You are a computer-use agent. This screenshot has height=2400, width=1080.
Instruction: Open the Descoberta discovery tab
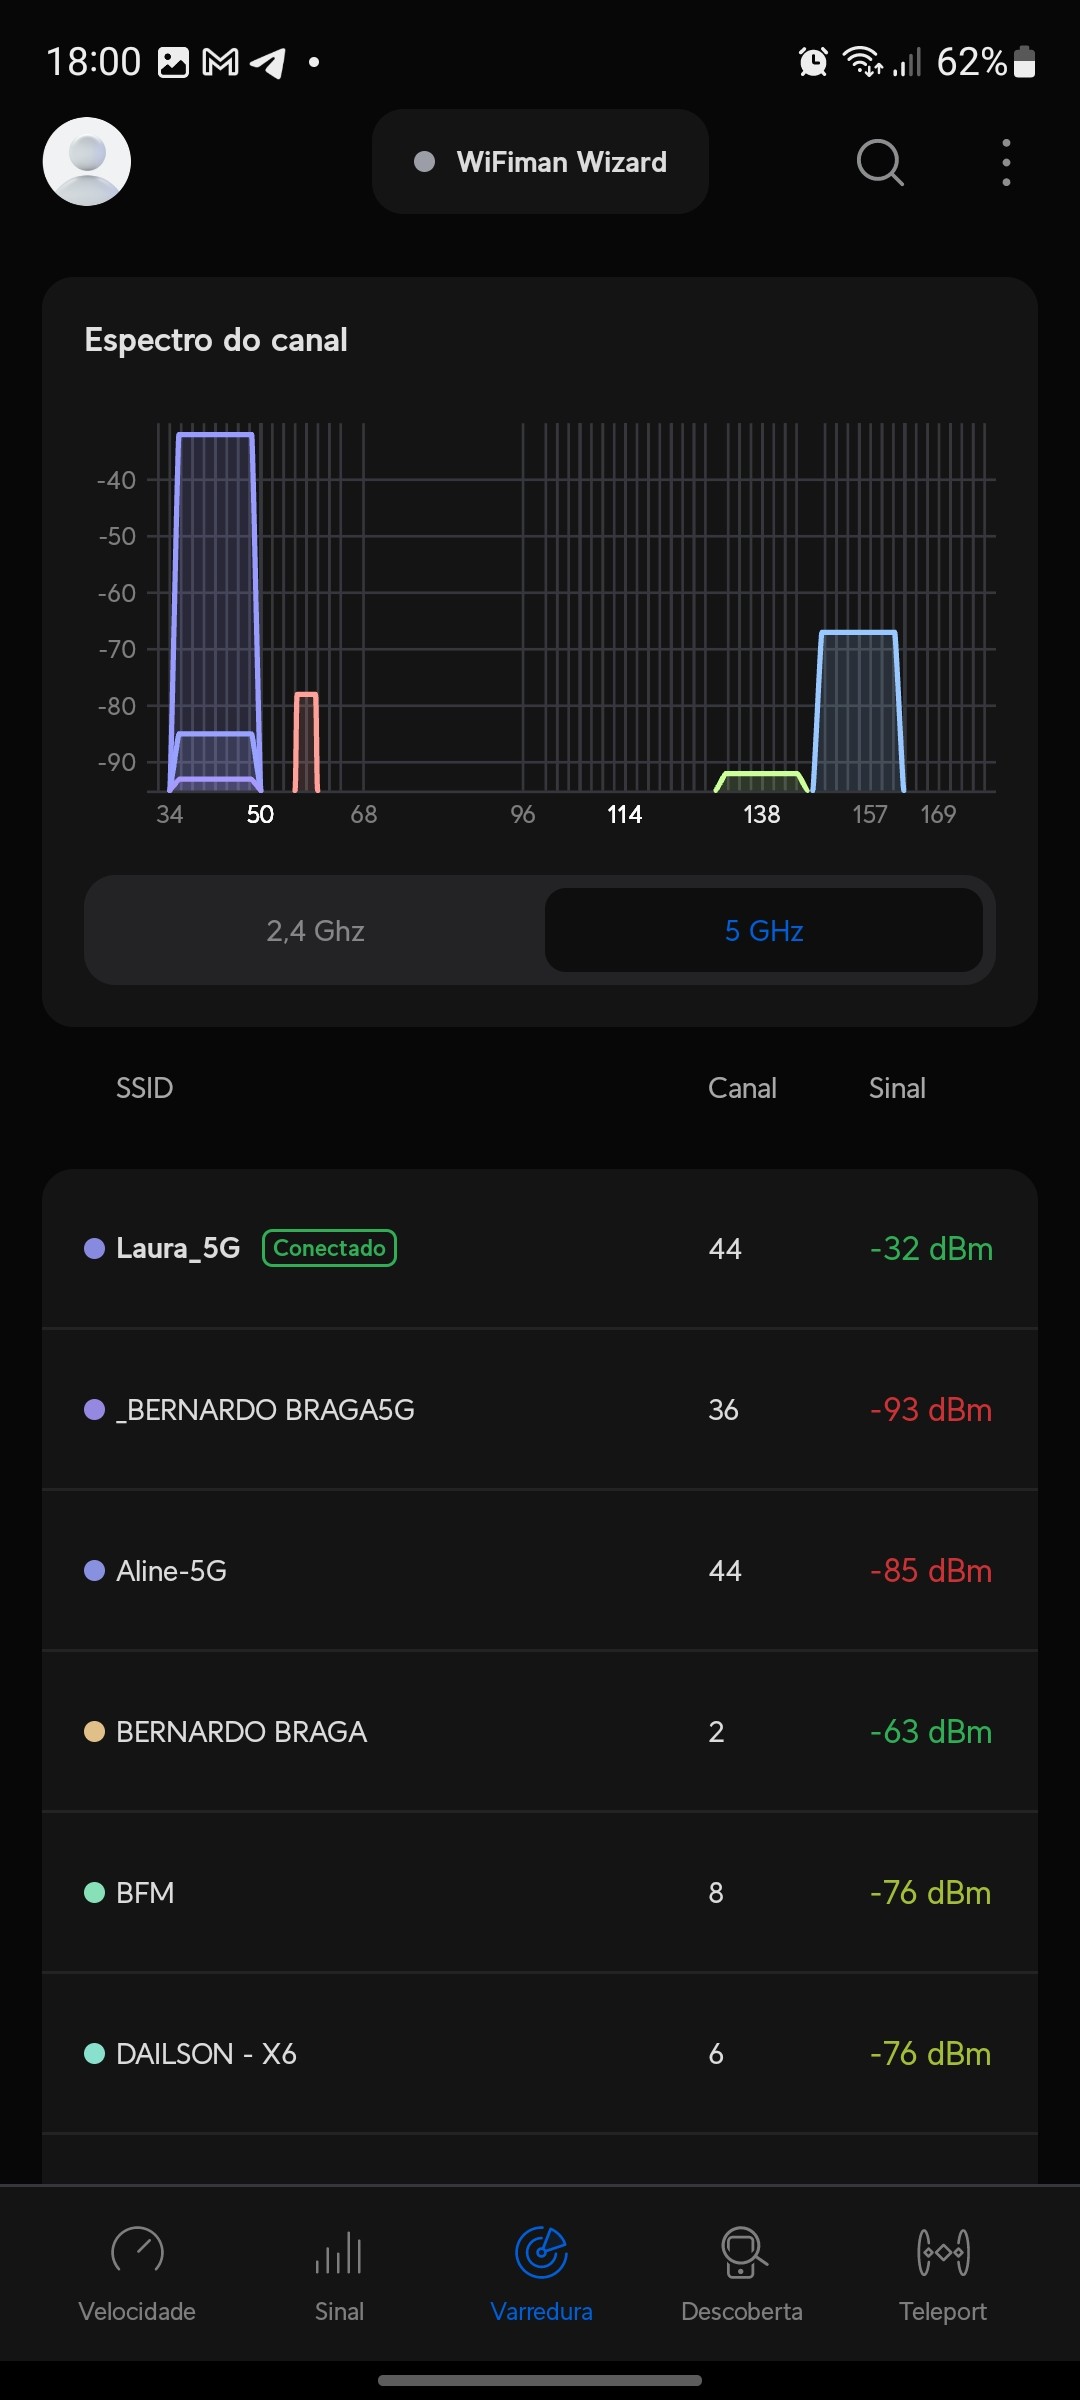tap(742, 2272)
